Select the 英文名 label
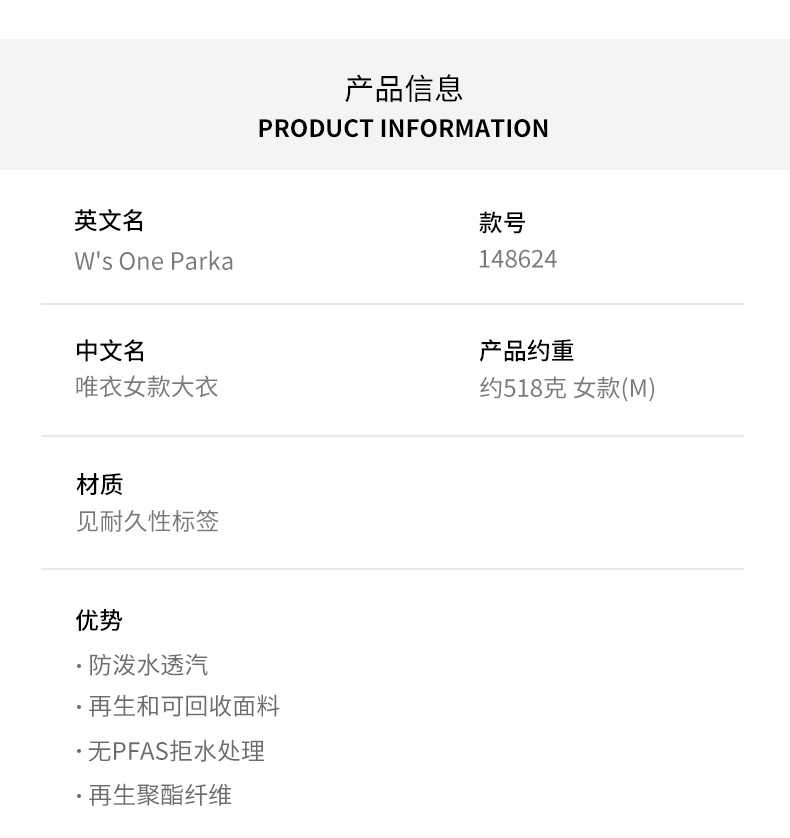790x838 pixels. click(110, 221)
